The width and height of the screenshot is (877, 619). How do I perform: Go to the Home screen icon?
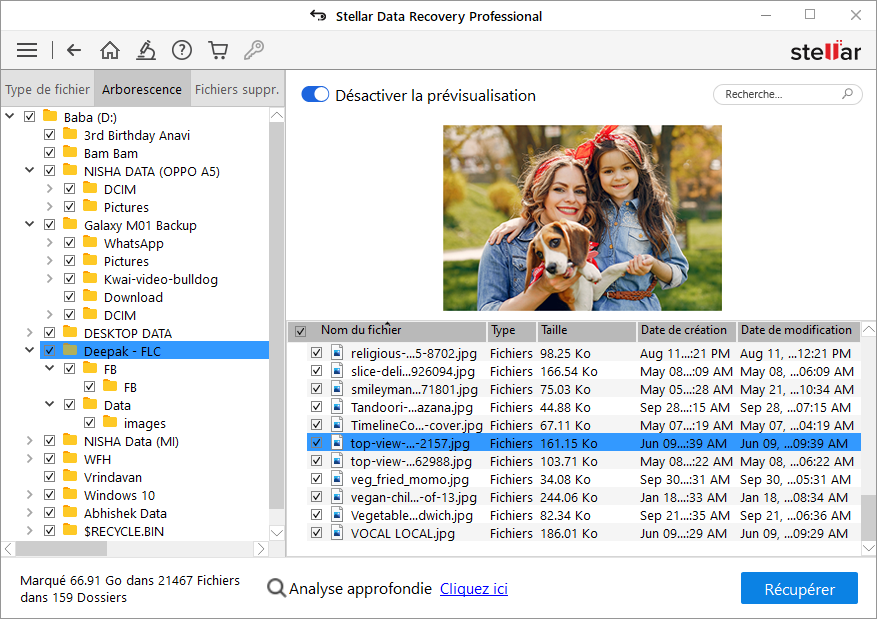click(x=110, y=50)
